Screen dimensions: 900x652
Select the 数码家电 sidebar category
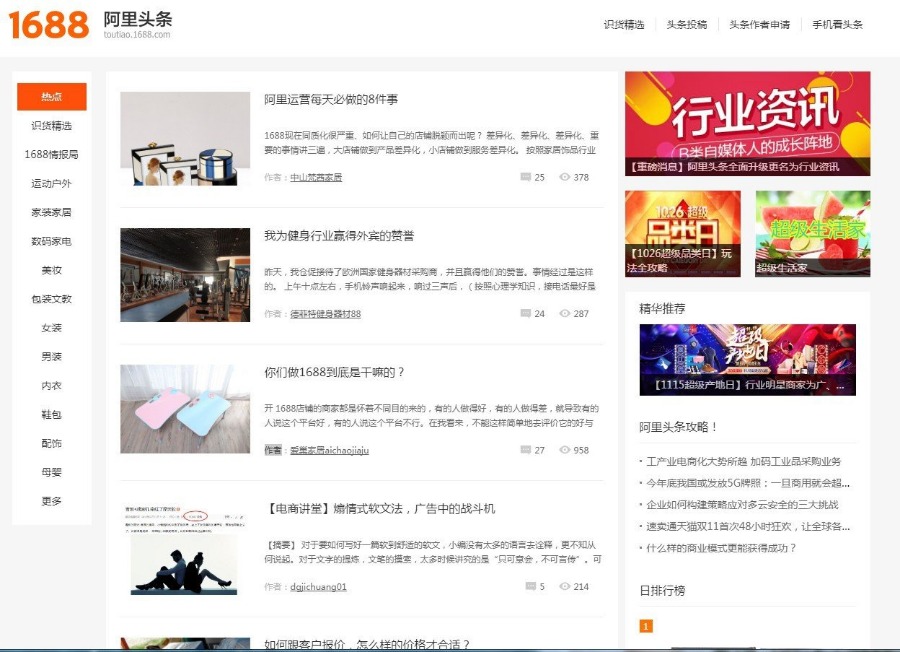[x=52, y=240]
